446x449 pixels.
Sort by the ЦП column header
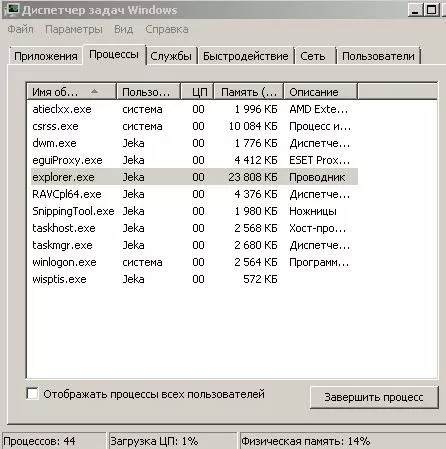pyautogui.click(x=197, y=92)
